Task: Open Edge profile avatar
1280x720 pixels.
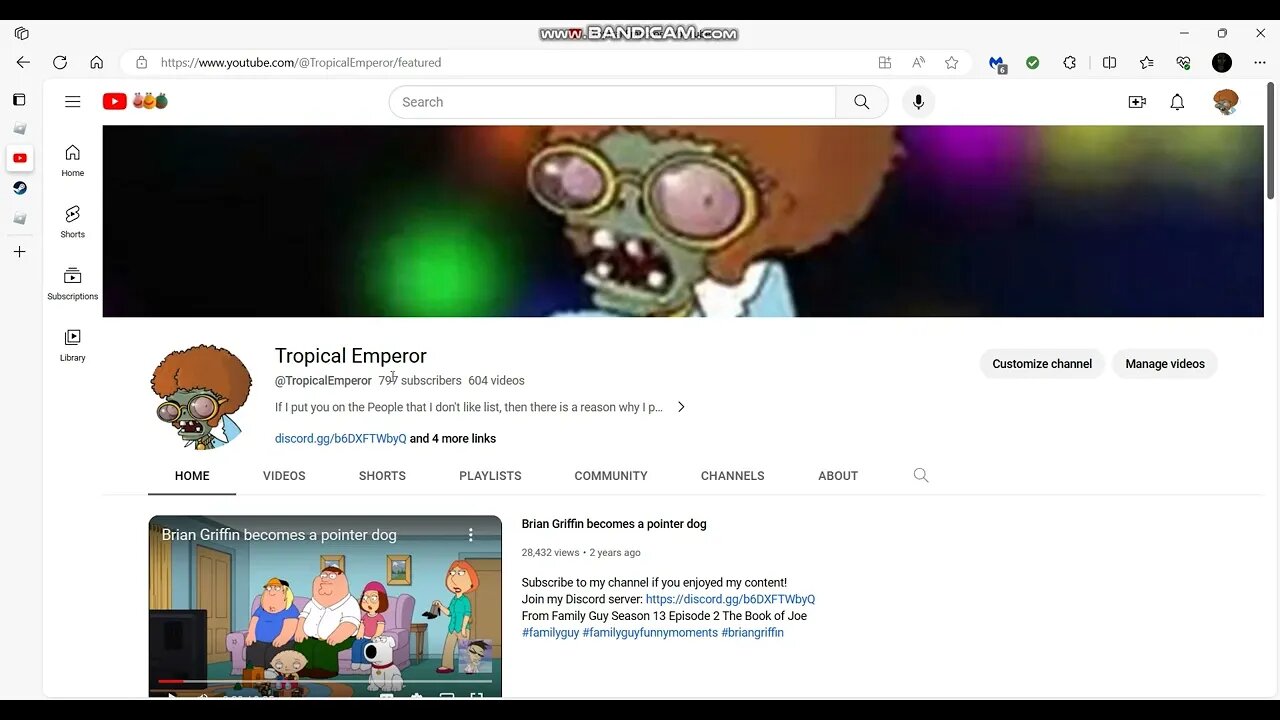Action: [1222, 62]
